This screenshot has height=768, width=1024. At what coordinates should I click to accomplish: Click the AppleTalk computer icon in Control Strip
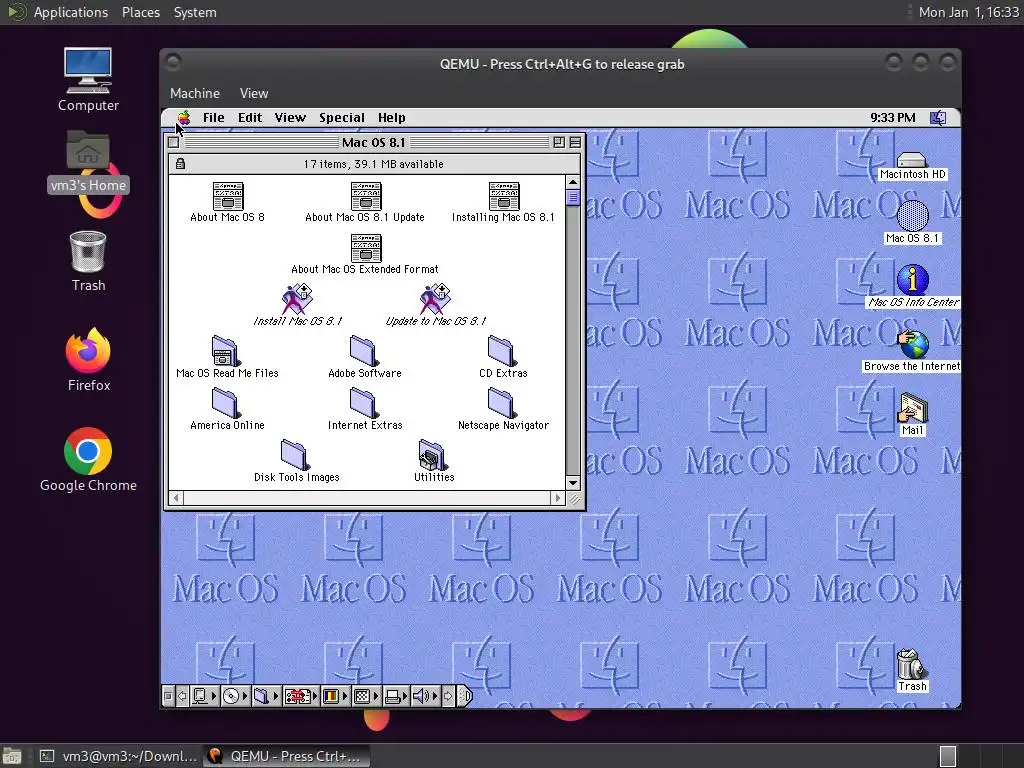[x=200, y=696]
